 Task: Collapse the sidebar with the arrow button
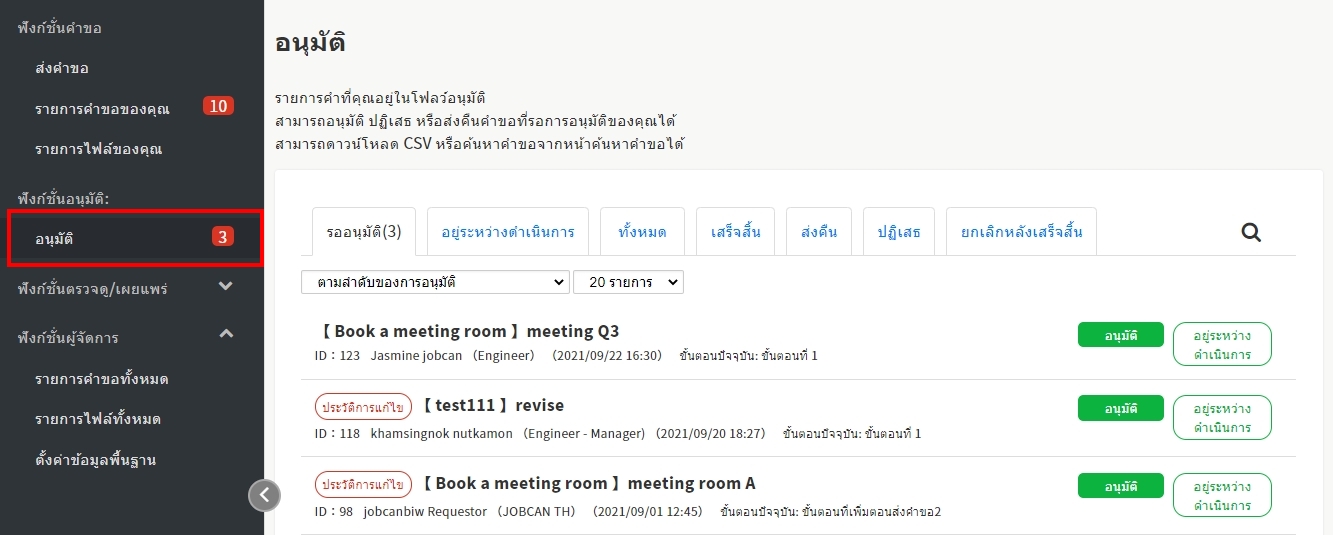[264, 494]
